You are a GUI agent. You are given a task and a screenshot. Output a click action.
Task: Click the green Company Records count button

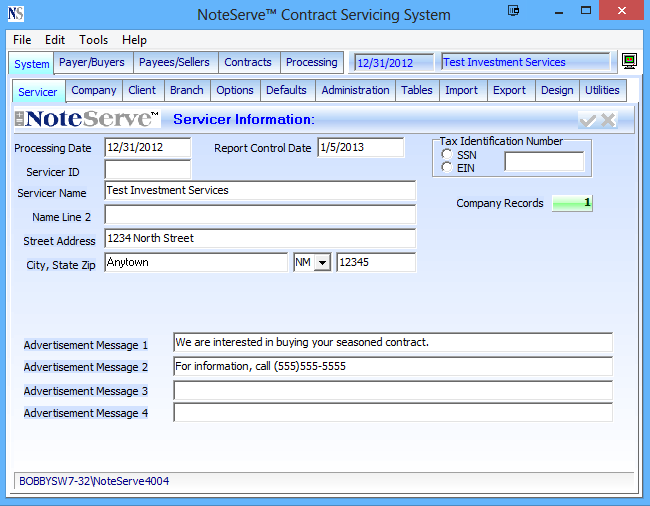tap(572, 203)
